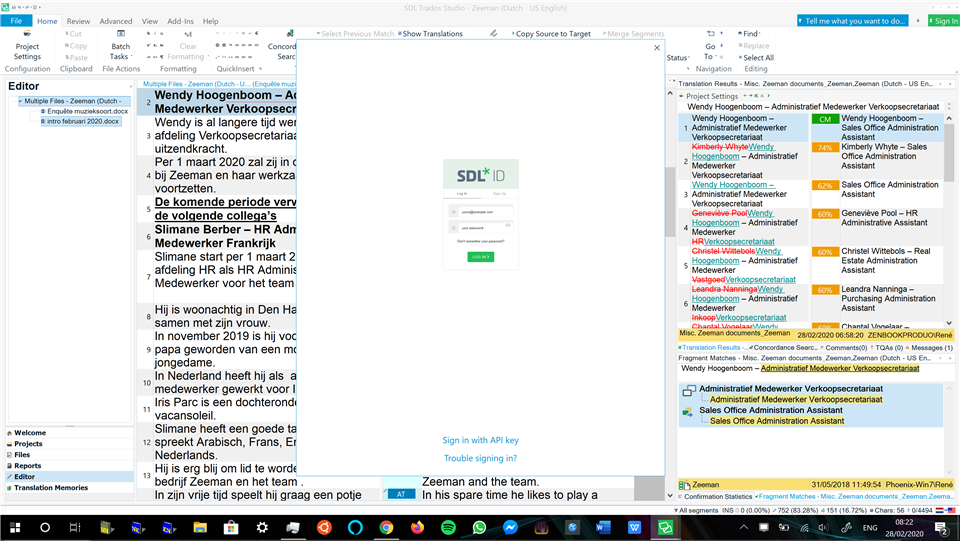
Task: Open the Windows notification center
Action: [x=942, y=528]
